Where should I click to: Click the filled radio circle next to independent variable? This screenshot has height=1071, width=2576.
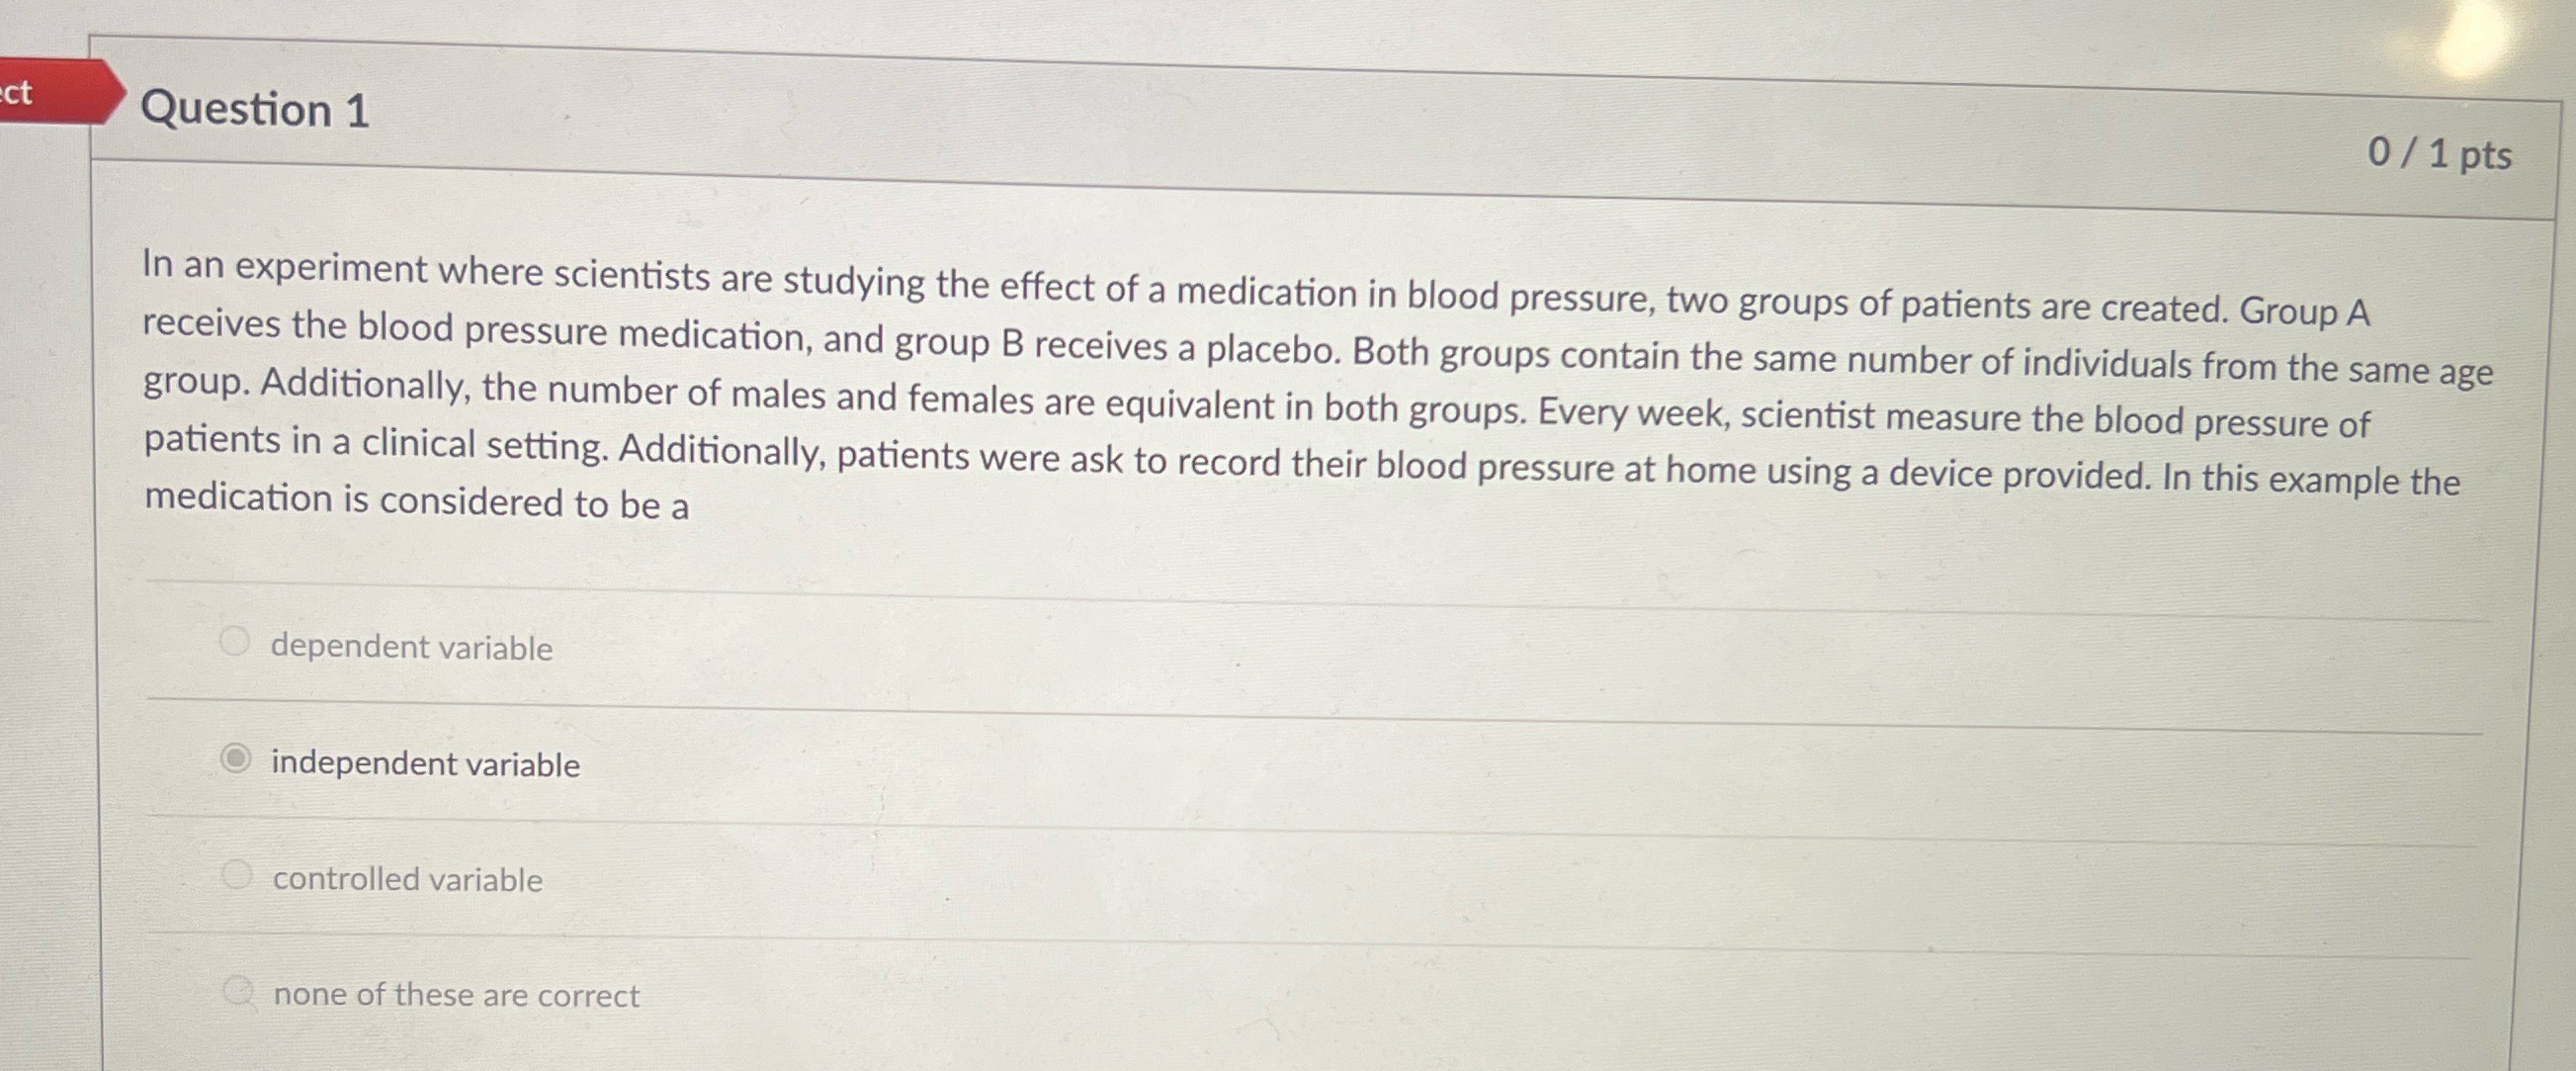pos(234,757)
